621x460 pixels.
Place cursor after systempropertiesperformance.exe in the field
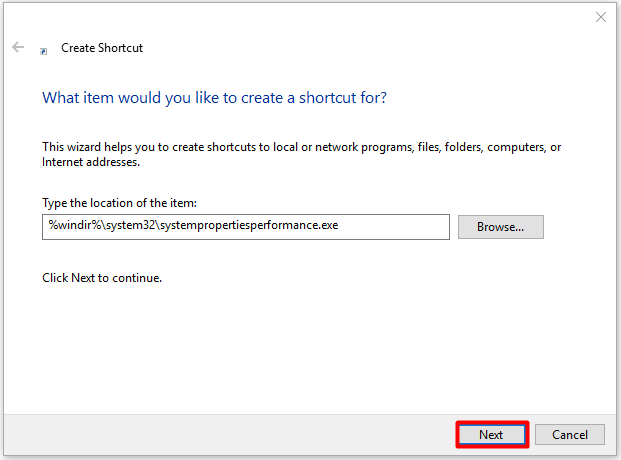pos(340,227)
